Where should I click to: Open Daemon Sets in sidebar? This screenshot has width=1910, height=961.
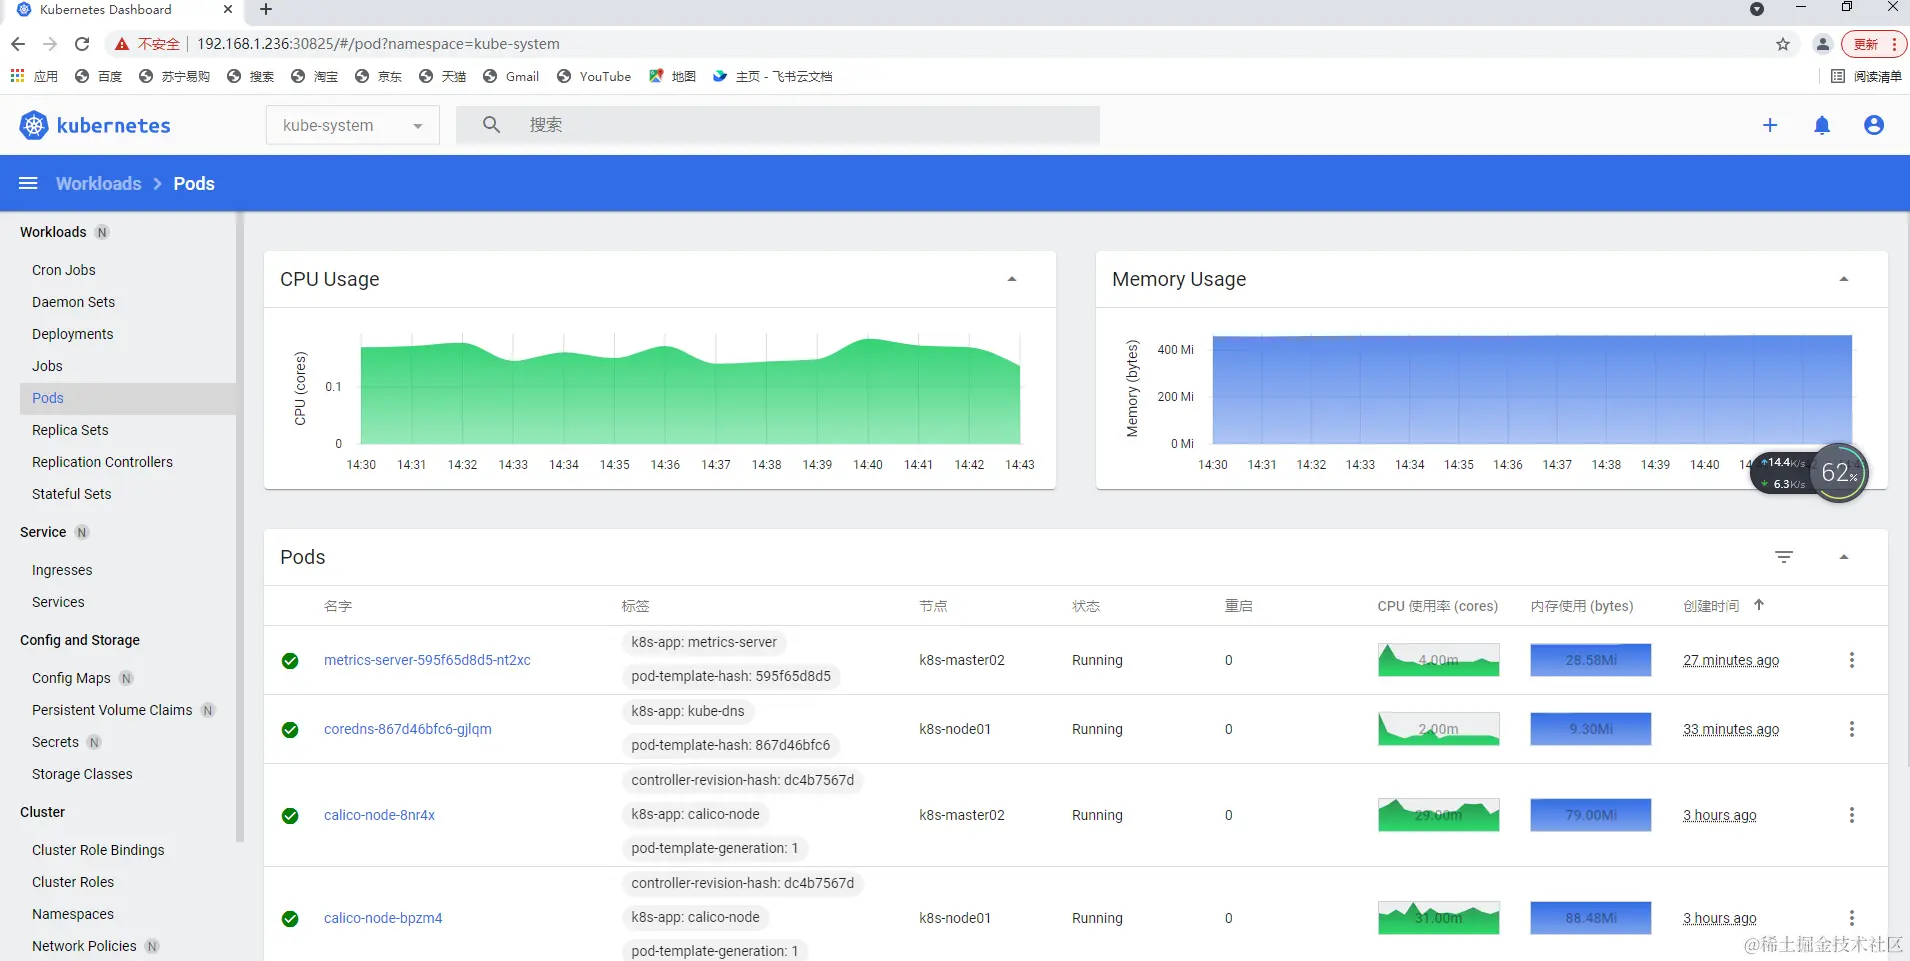73,302
